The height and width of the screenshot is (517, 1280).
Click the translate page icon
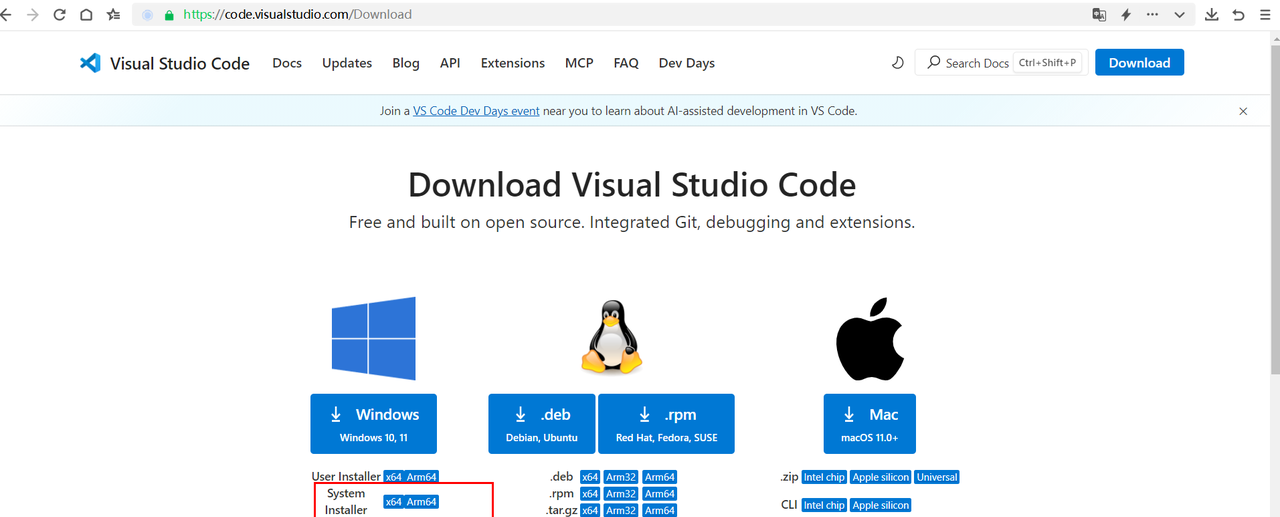[x=1099, y=15]
